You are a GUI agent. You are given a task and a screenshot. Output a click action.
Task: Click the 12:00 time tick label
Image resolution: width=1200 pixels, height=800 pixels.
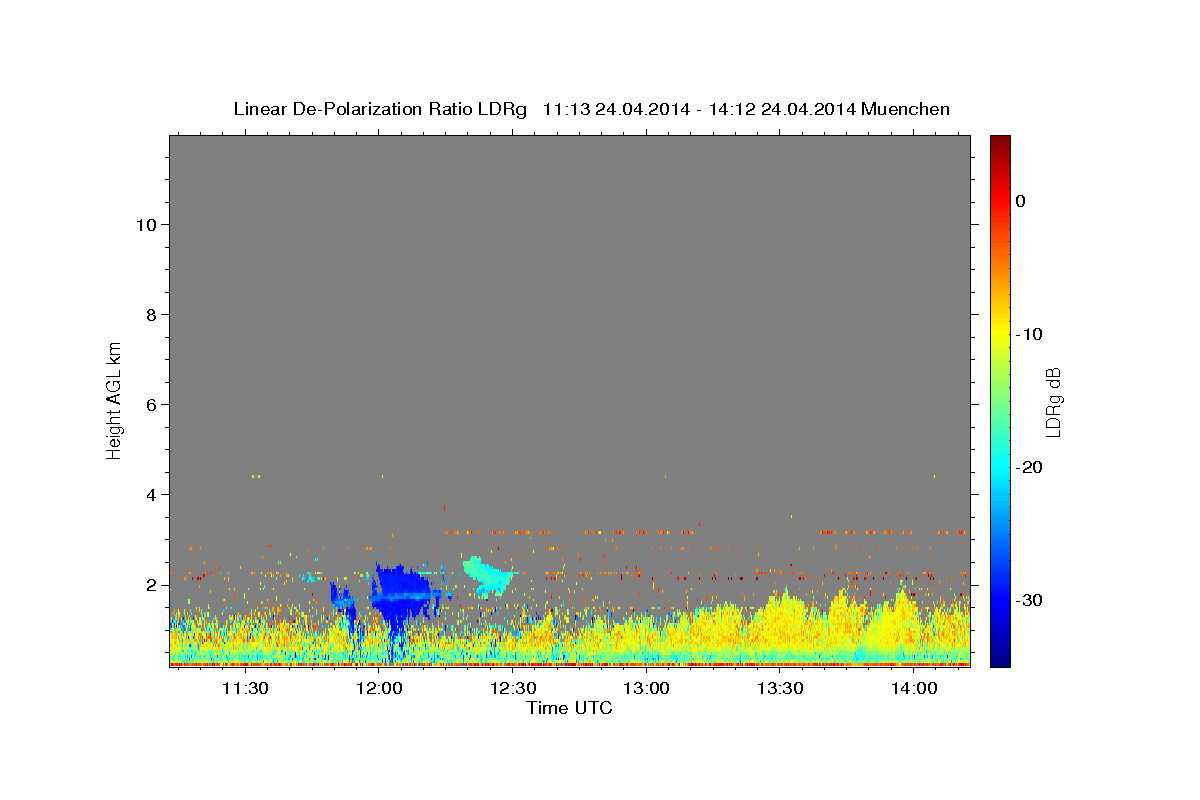[379, 688]
